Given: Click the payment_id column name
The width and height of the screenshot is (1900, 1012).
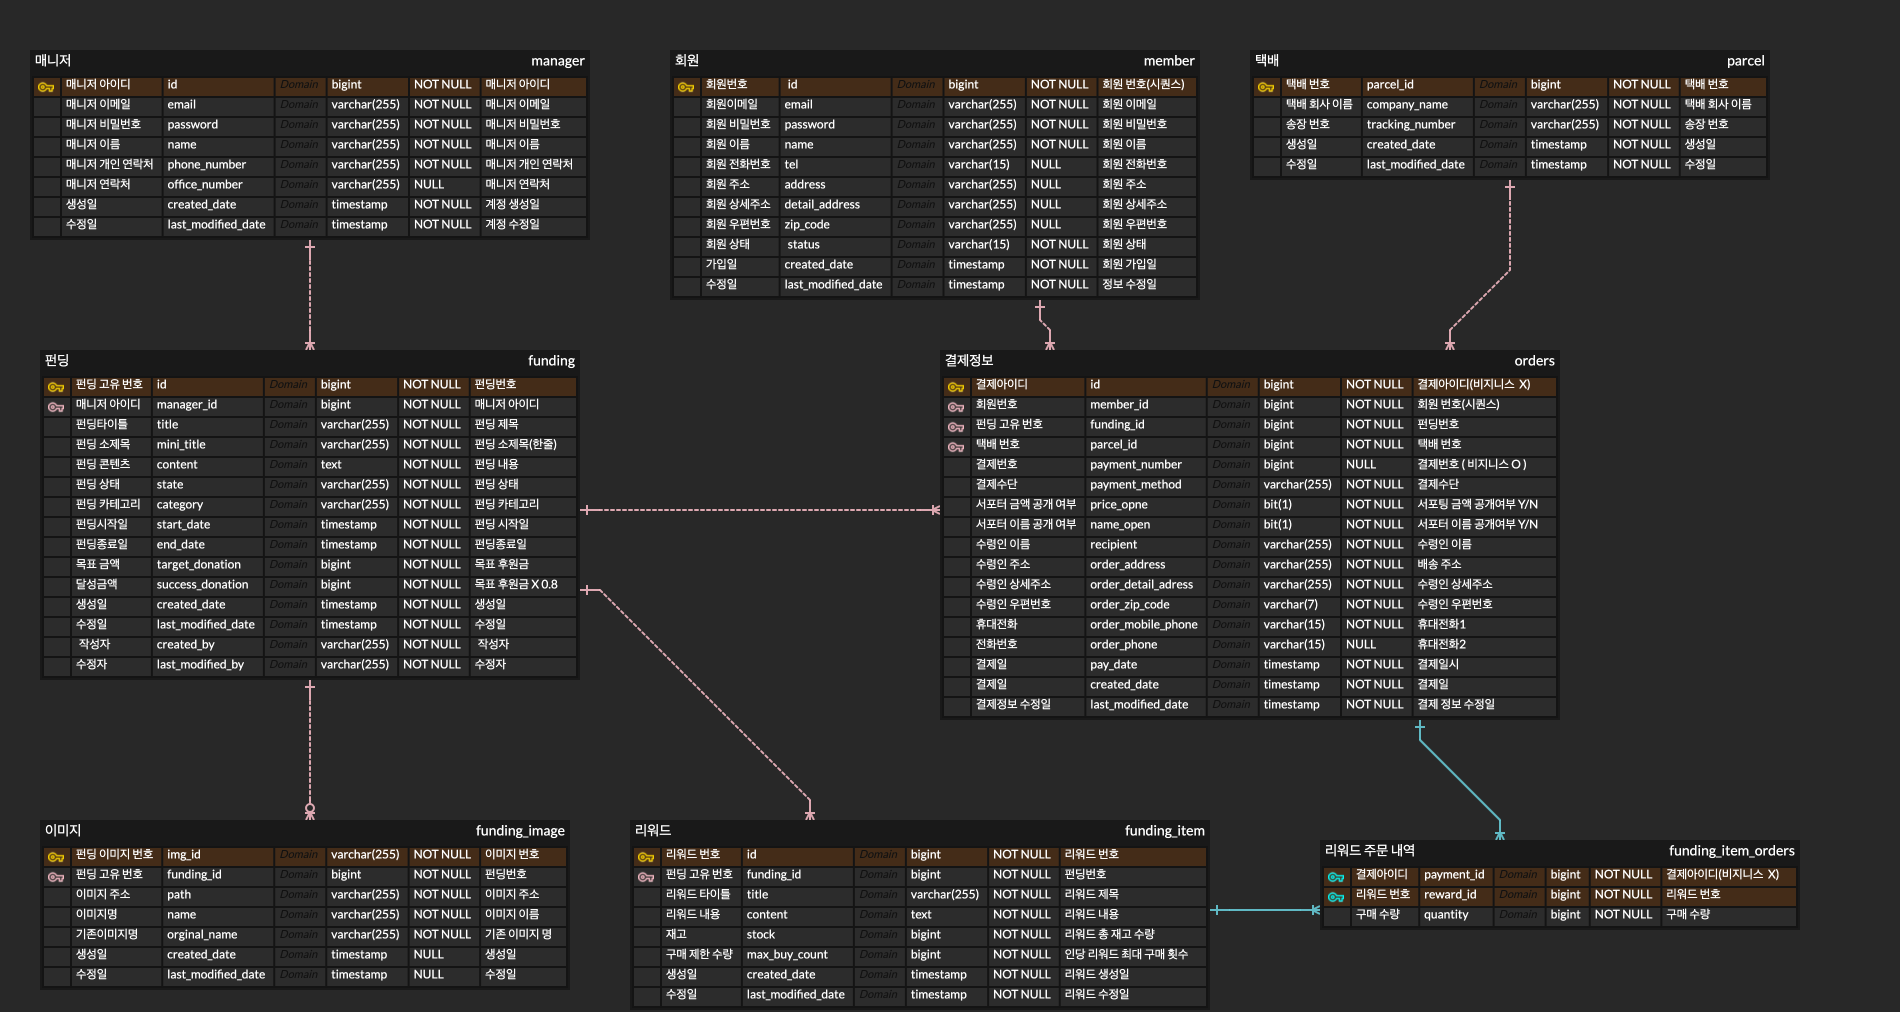Looking at the screenshot, I should click(1454, 875).
